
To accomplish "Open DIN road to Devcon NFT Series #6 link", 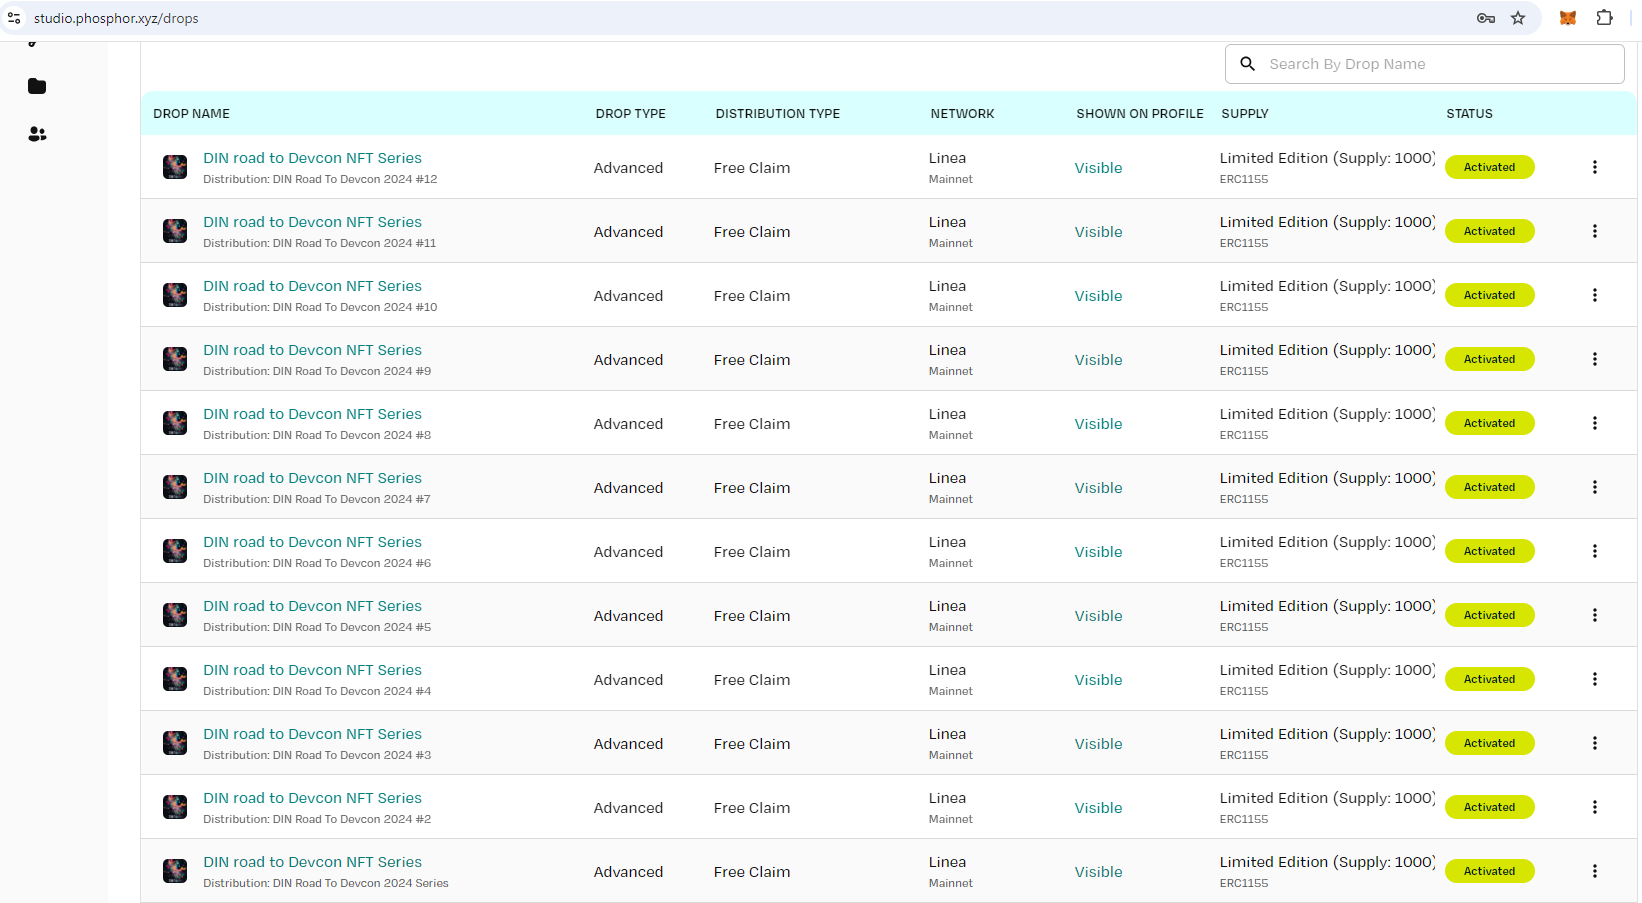I will 312,542.
